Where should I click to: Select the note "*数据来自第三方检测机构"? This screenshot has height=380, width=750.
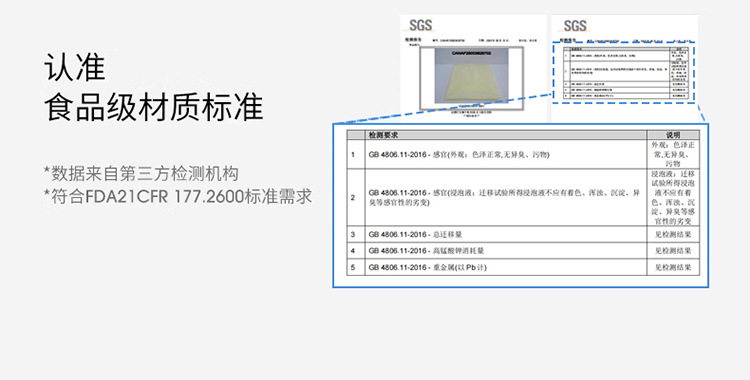141,174
